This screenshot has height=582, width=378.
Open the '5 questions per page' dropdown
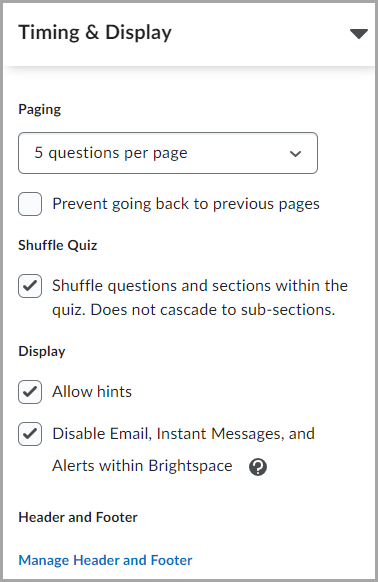coord(168,153)
